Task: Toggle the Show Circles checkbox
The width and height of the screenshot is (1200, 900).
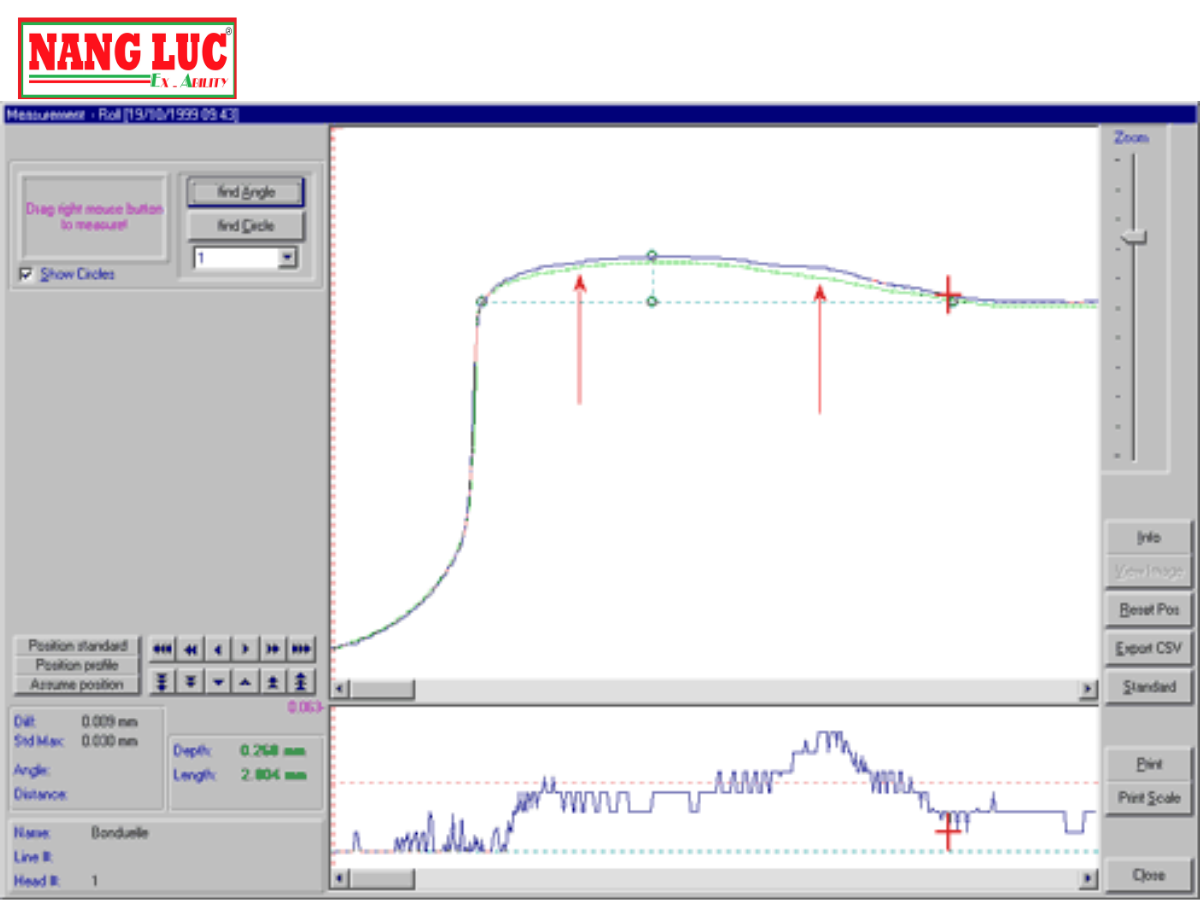Action: point(27,274)
